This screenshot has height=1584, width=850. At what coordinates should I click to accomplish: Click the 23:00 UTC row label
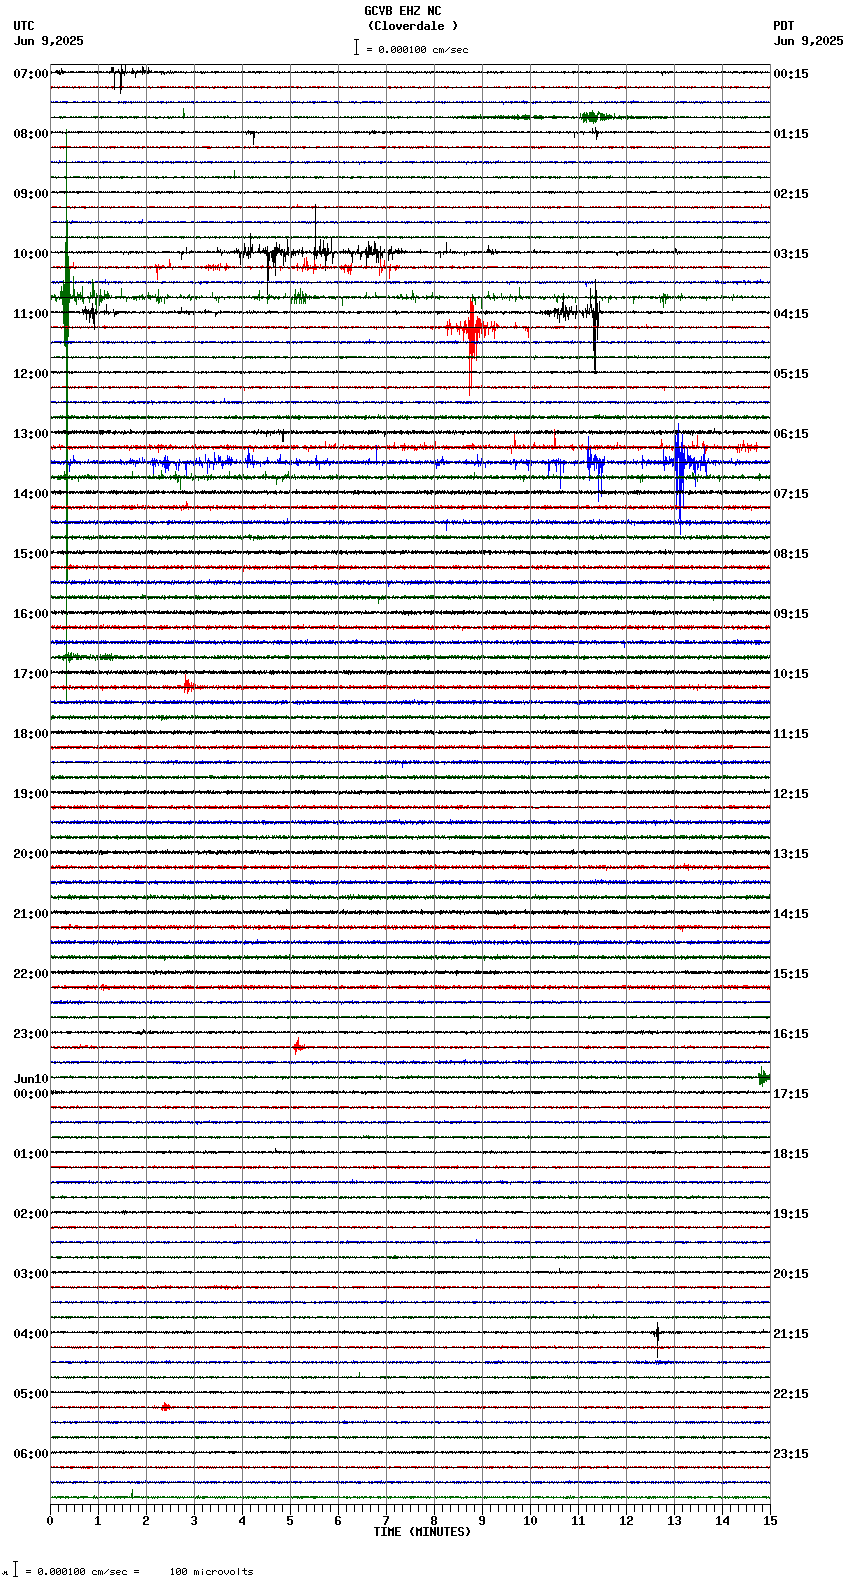click(31, 1034)
